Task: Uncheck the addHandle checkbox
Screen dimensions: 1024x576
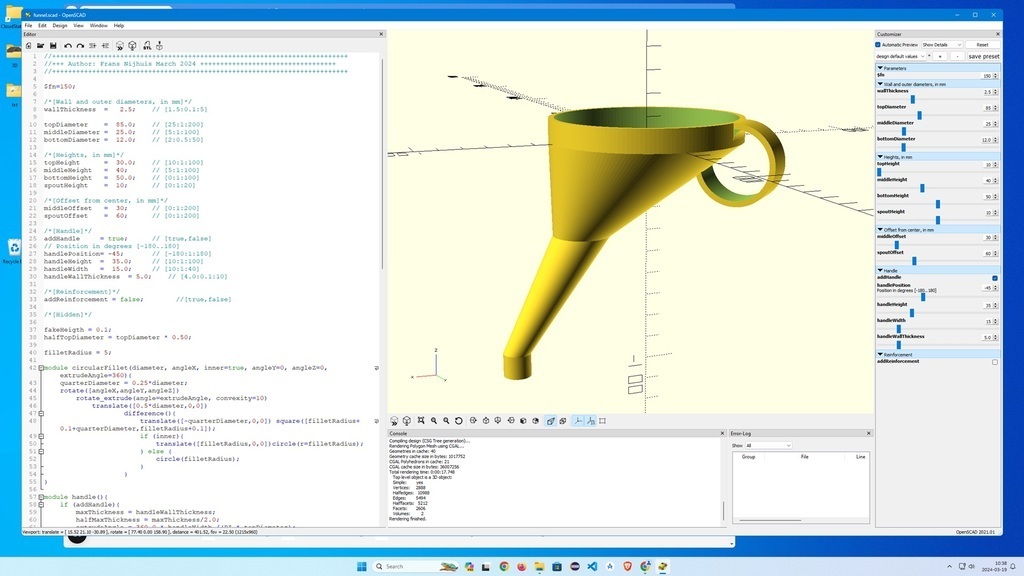Action: click(995, 278)
